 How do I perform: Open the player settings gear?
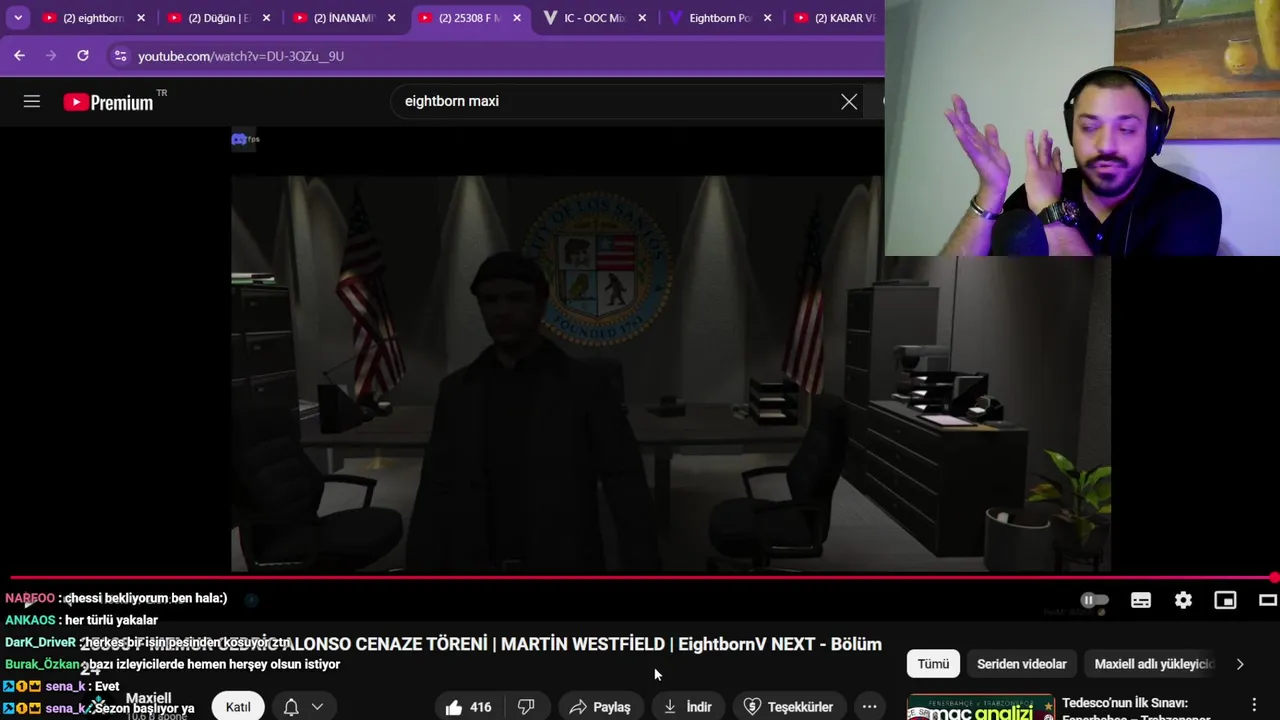coord(1183,600)
